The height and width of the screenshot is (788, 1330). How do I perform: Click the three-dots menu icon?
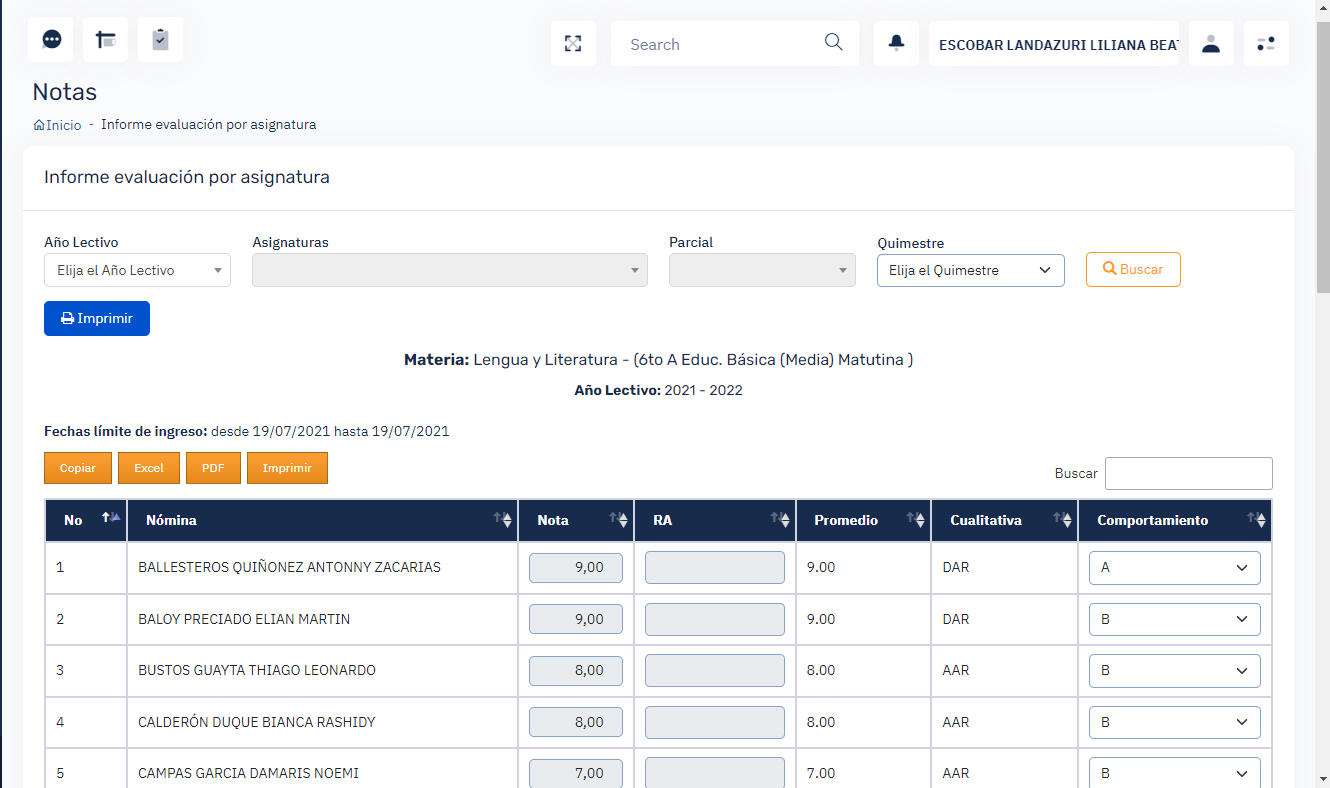[51, 40]
